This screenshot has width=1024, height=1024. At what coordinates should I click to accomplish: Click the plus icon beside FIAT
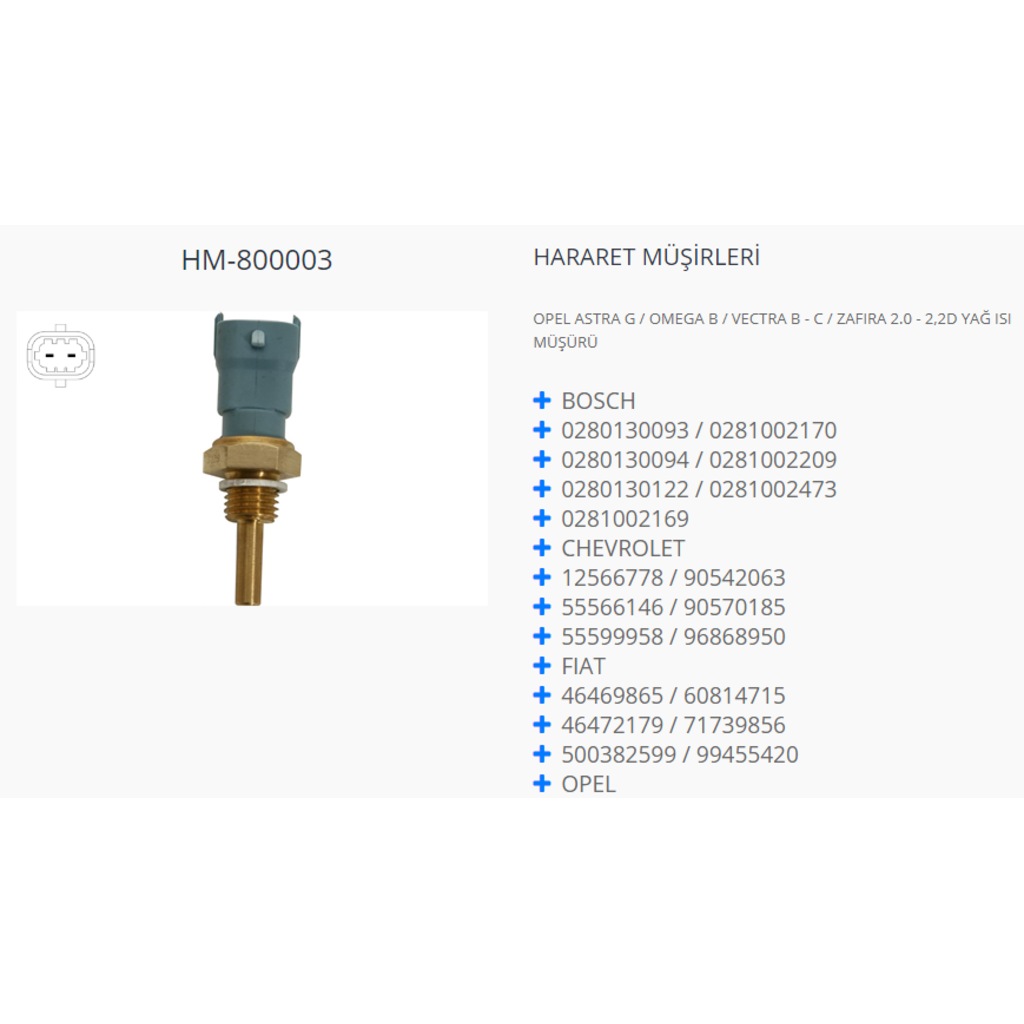click(x=541, y=665)
